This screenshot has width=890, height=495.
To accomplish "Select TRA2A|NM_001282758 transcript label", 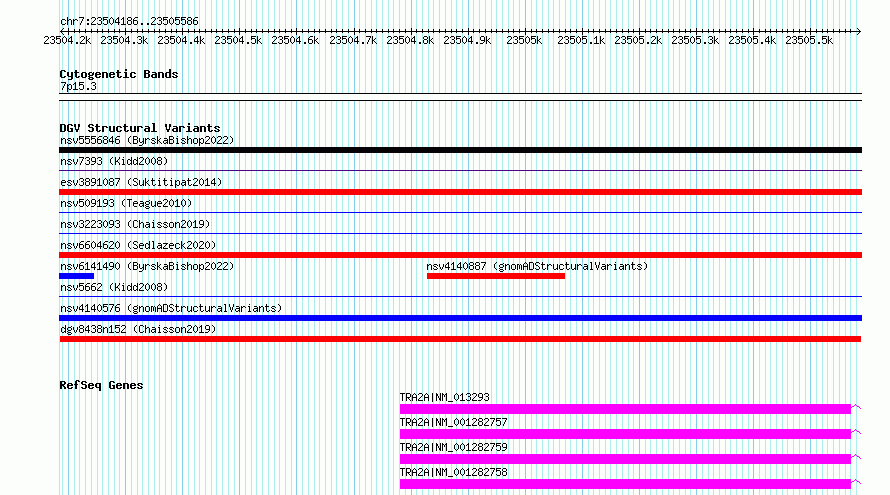I will tap(454, 472).
